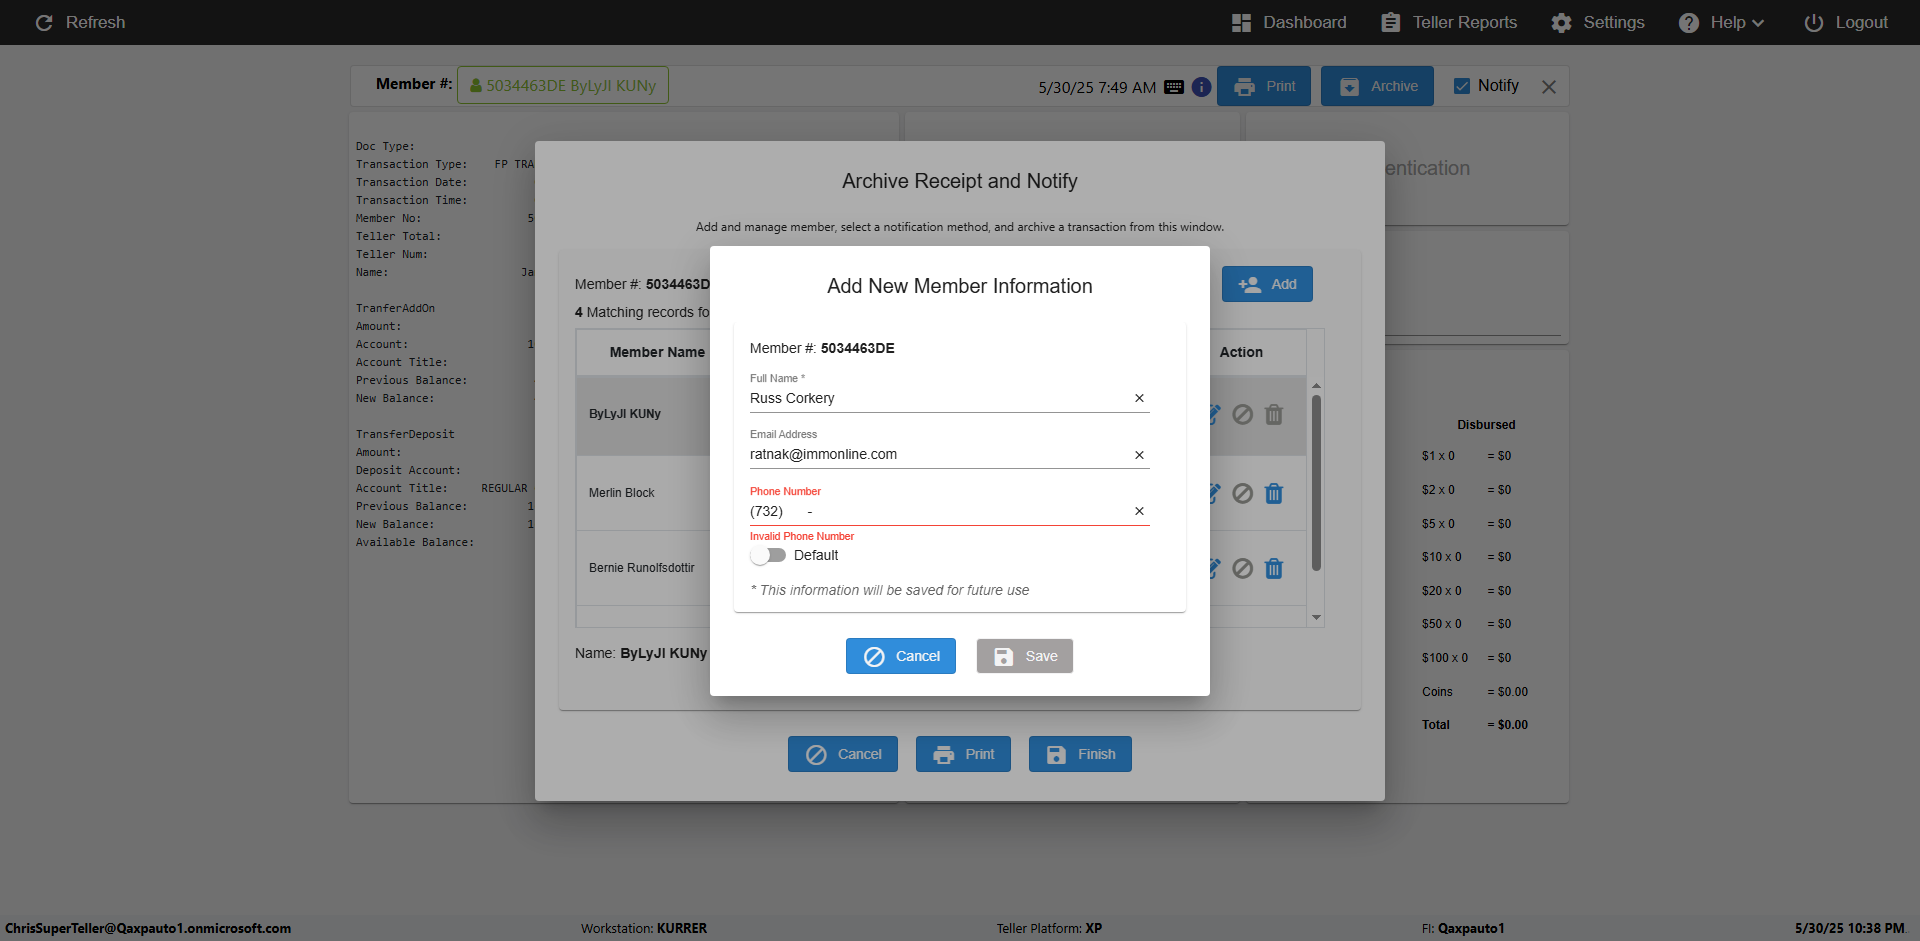This screenshot has height=941, width=1920.
Task: Click the on-screen keyboard icon
Action: [1174, 87]
